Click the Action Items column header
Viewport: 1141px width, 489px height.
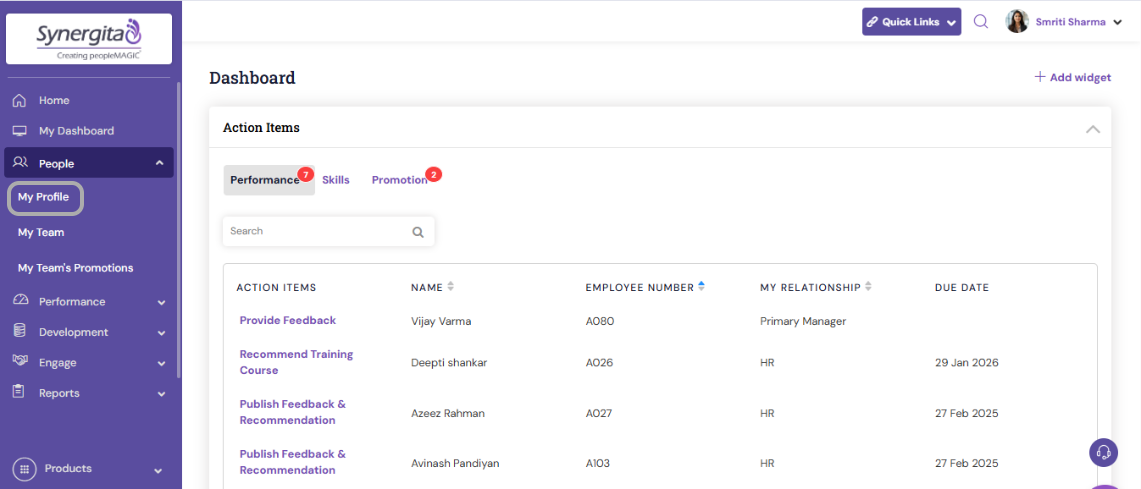point(277,287)
